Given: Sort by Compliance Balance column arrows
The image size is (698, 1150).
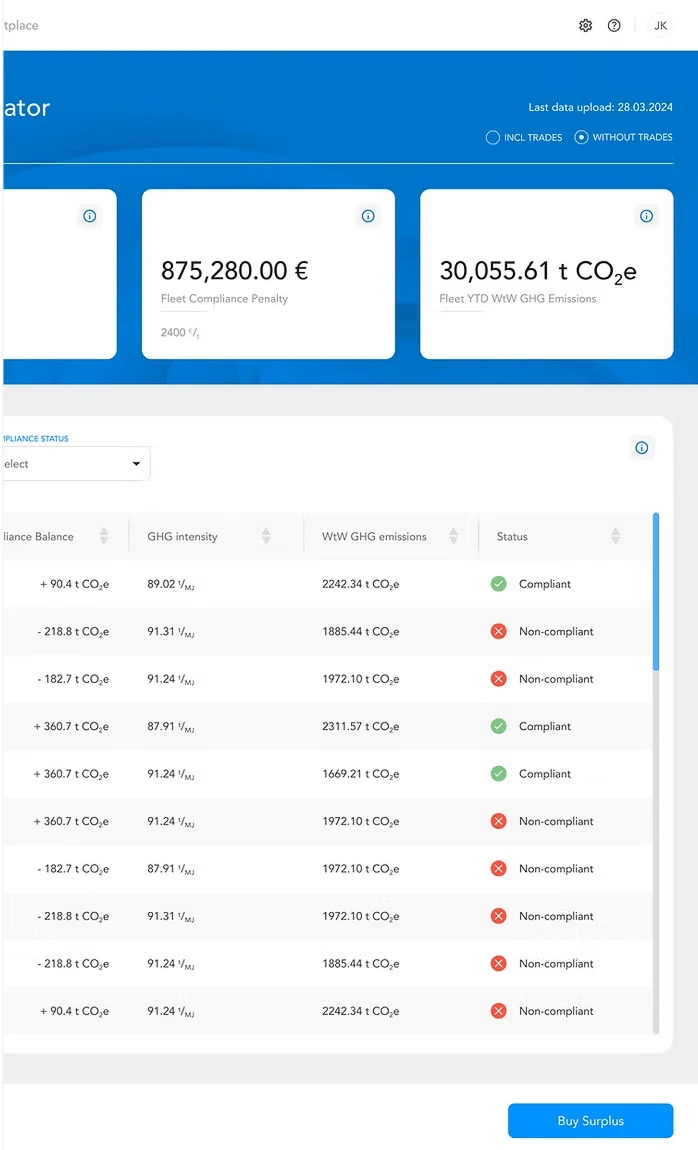Looking at the screenshot, I should coord(104,537).
